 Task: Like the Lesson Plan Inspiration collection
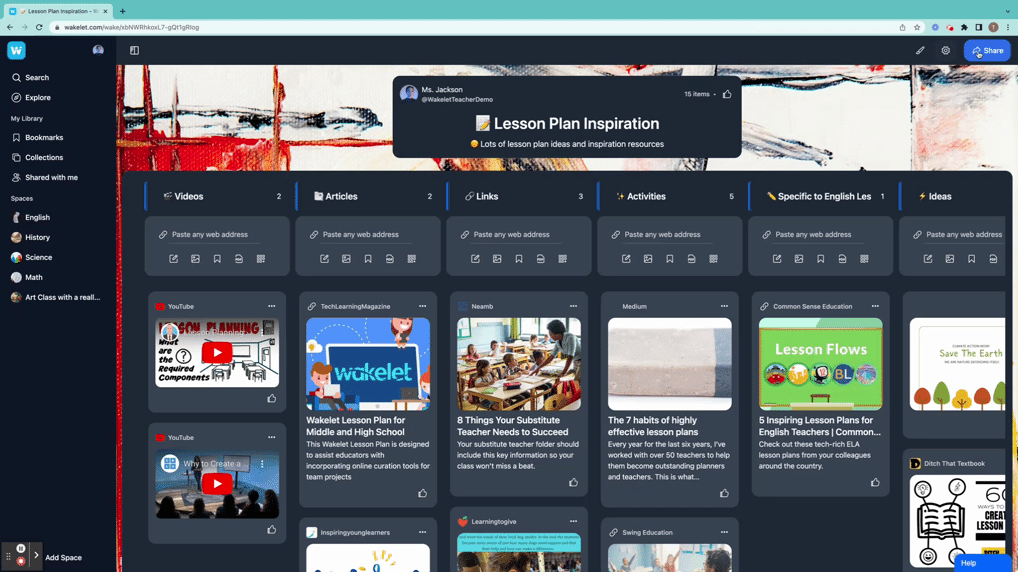click(x=727, y=94)
